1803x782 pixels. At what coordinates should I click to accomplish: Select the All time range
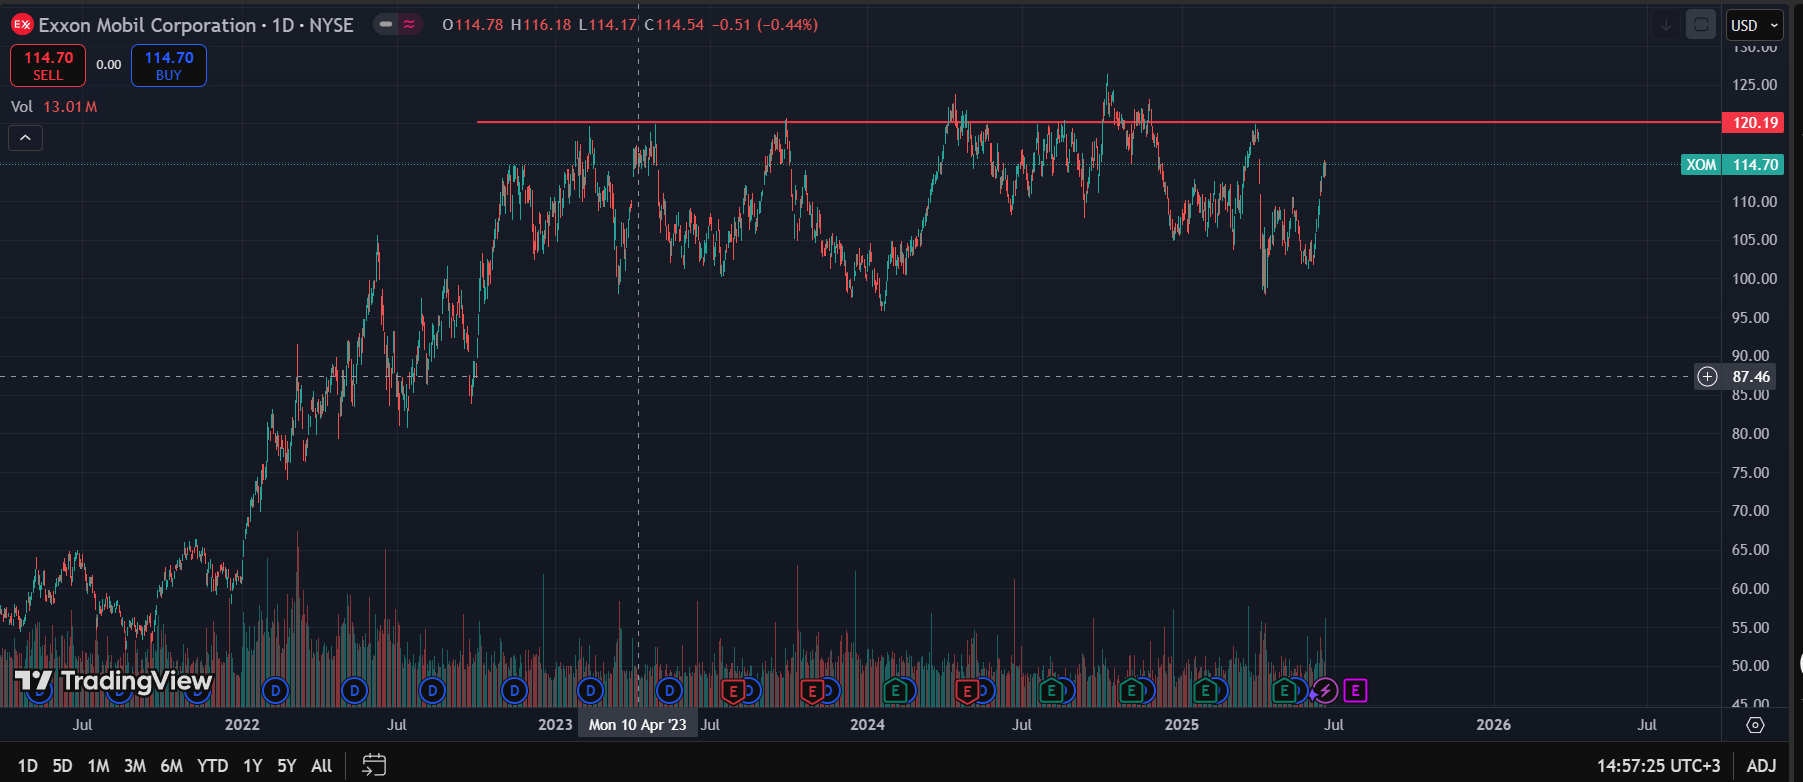[321, 766]
